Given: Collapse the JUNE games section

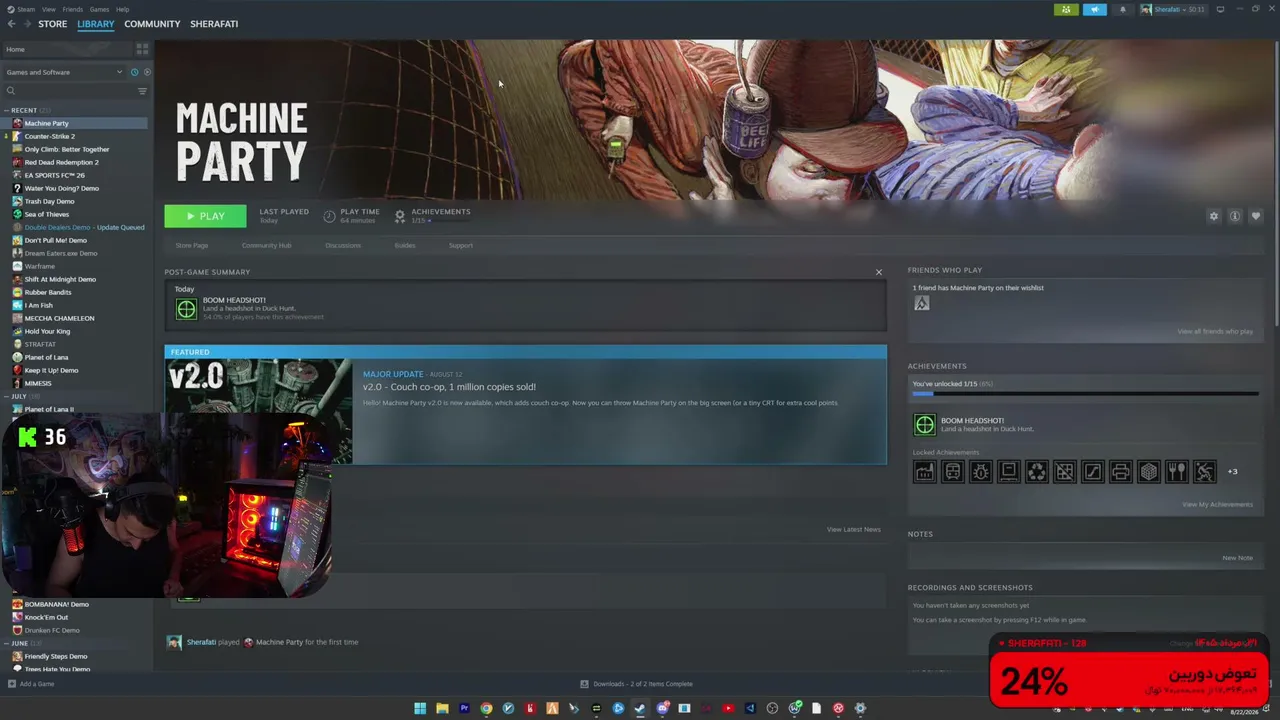Looking at the screenshot, I should [x=7, y=643].
